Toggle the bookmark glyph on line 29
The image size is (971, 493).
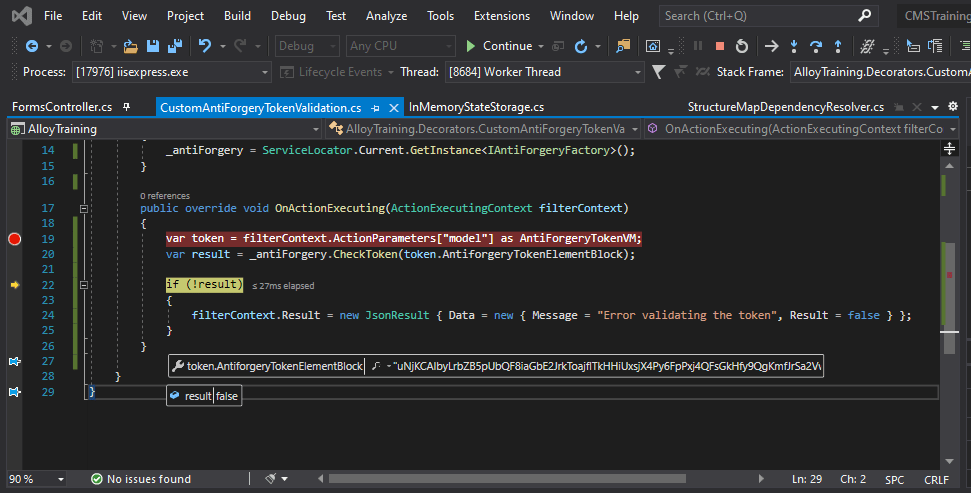coord(15,391)
